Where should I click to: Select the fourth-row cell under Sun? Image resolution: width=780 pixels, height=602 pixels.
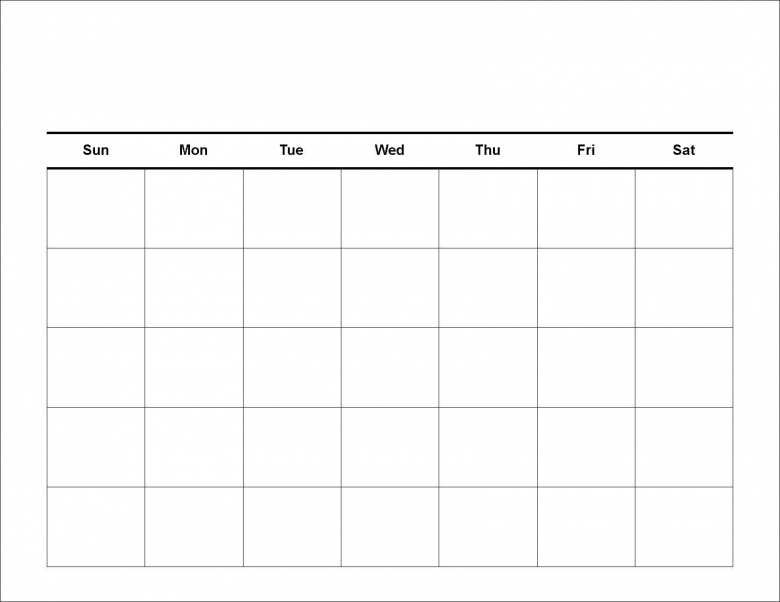(x=96, y=447)
